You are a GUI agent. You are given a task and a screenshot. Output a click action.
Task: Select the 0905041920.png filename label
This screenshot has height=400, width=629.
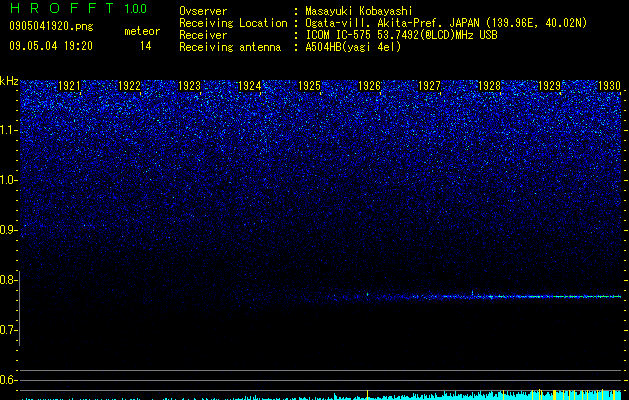(51, 26)
